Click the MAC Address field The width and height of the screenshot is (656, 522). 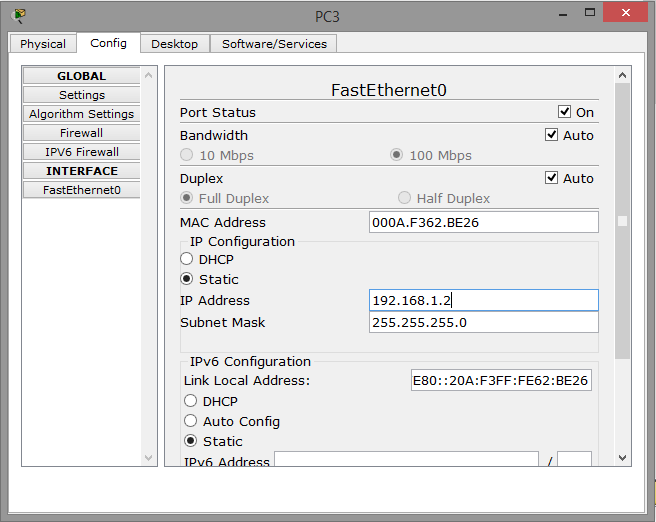(484, 222)
